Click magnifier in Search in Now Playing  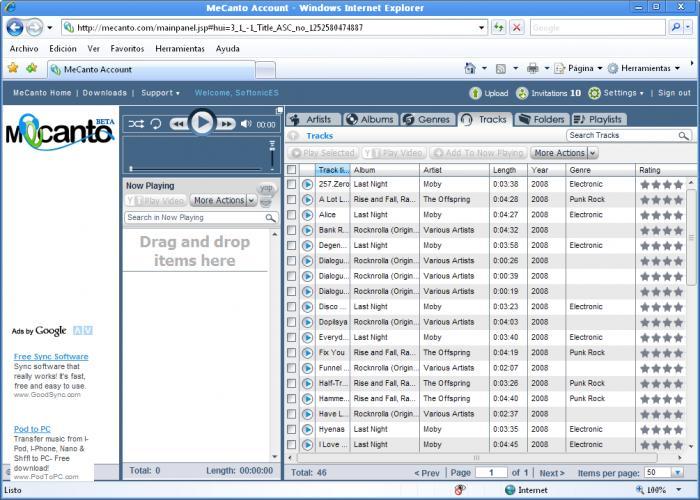(270, 218)
